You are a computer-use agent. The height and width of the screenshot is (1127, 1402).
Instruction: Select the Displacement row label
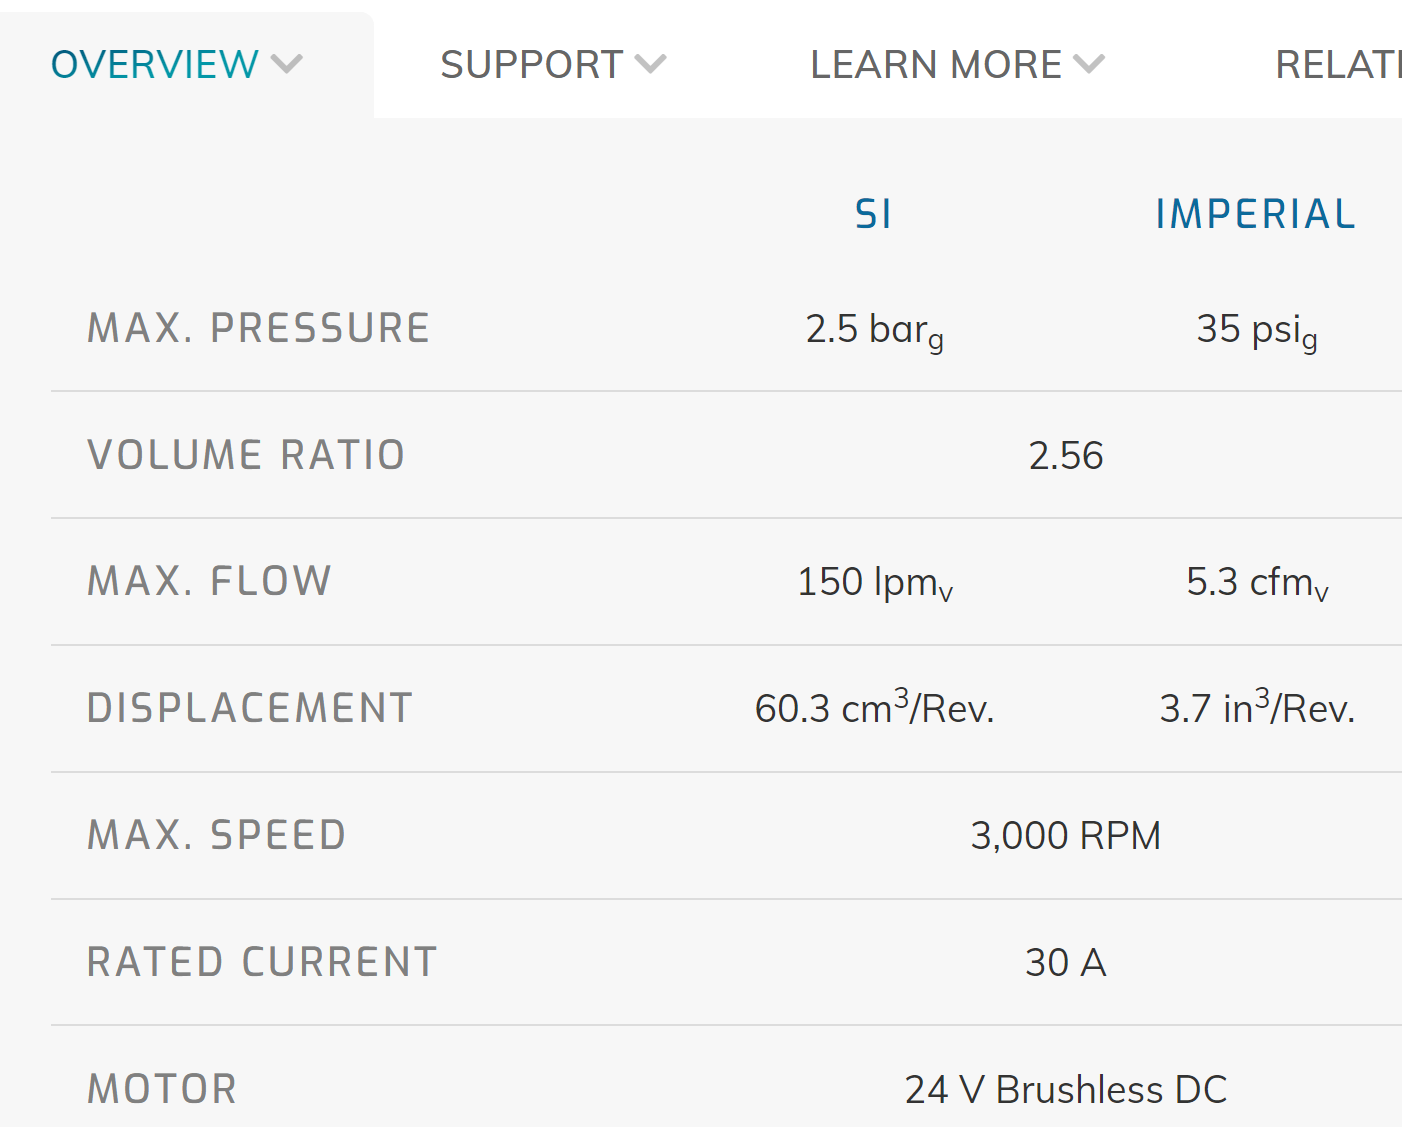pos(250,708)
